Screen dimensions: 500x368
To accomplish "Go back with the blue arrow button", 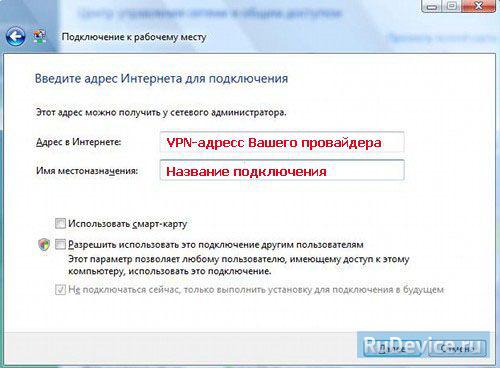I will click(x=15, y=36).
